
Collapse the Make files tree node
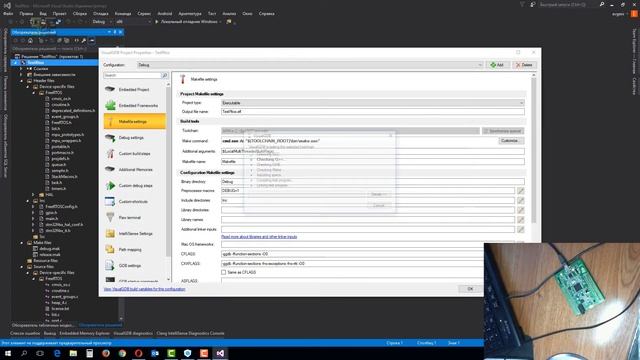(x=21, y=242)
